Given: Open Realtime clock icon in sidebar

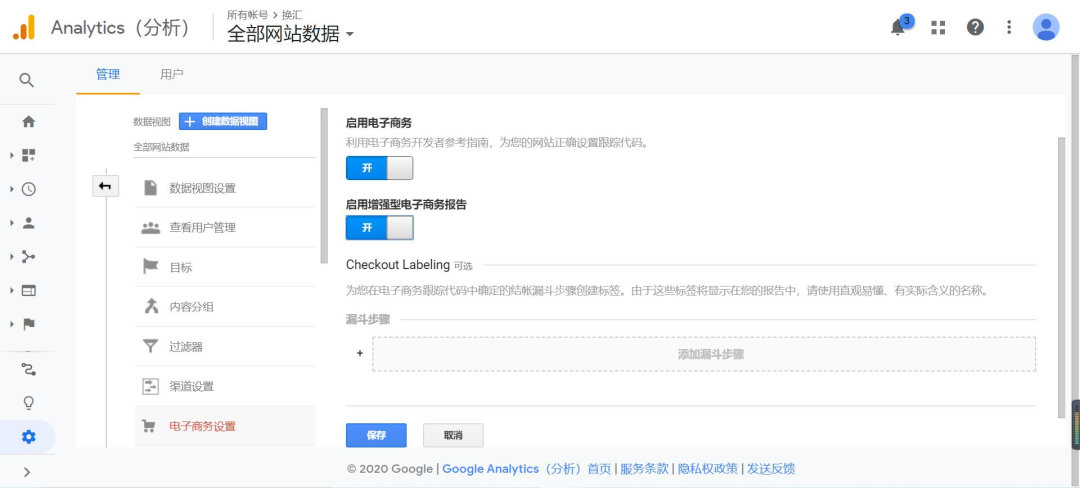Looking at the screenshot, I should pos(28,189).
